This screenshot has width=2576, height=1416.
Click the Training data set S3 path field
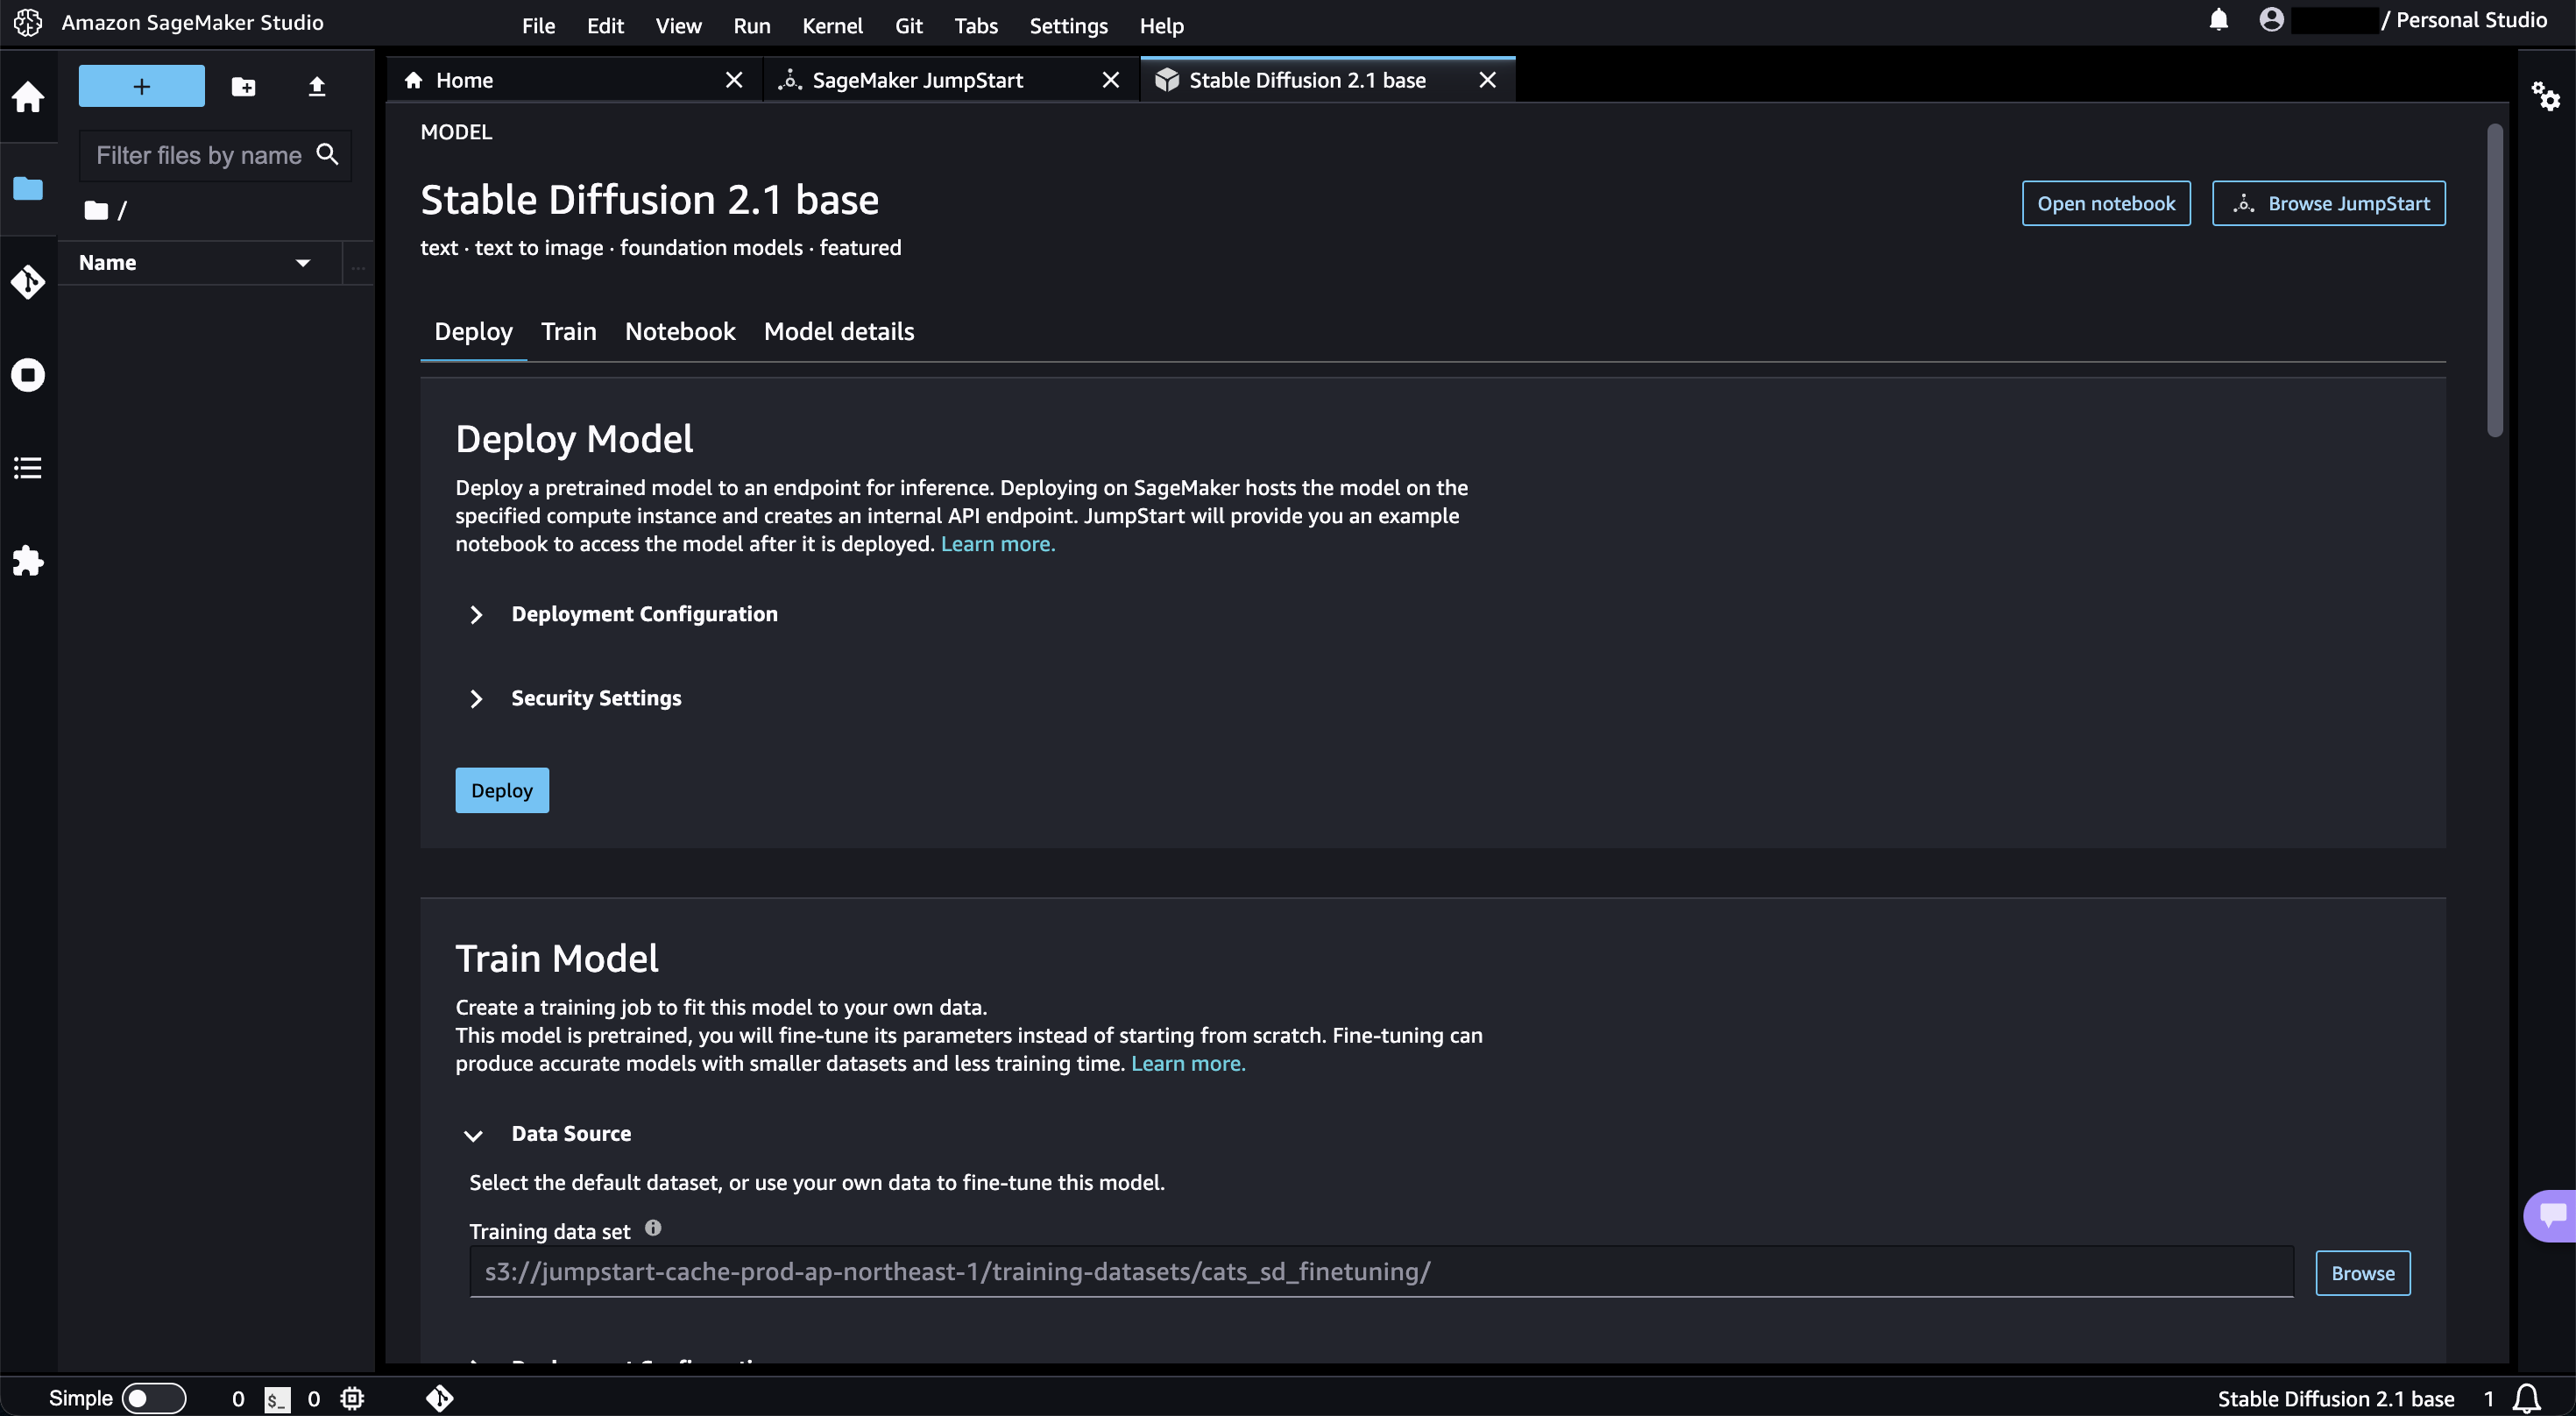coord(1381,1272)
